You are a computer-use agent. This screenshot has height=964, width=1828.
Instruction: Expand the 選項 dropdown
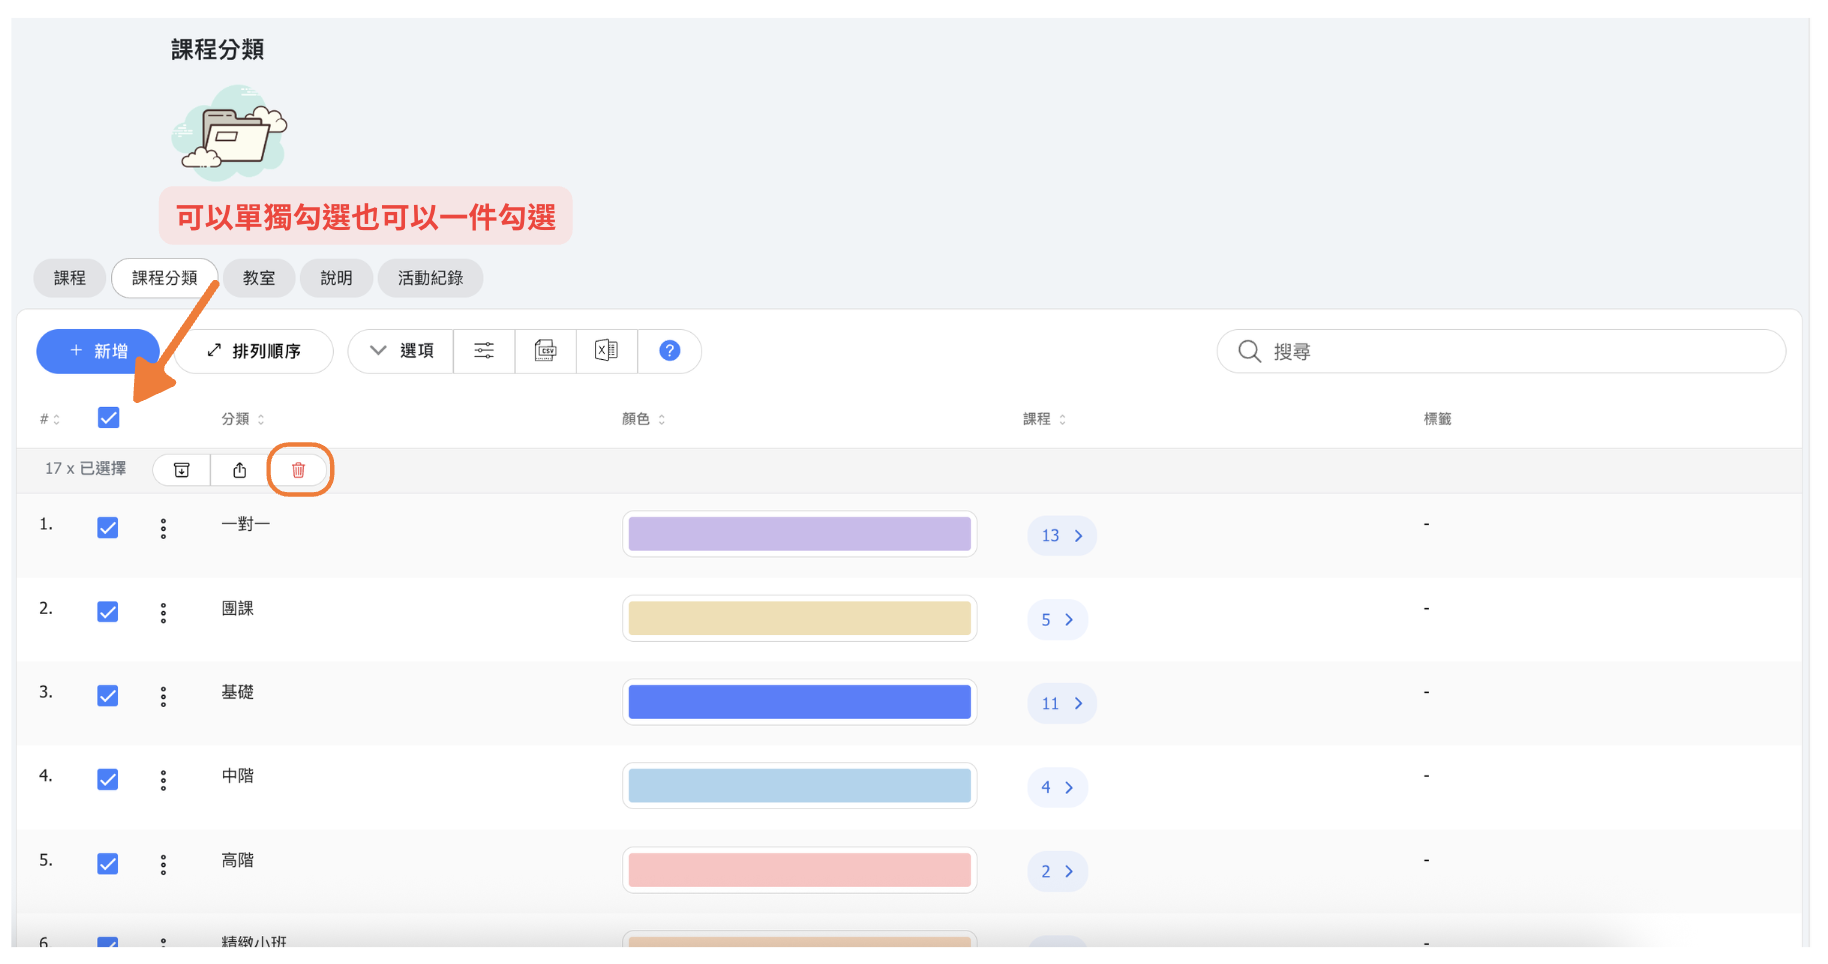[x=402, y=351]
